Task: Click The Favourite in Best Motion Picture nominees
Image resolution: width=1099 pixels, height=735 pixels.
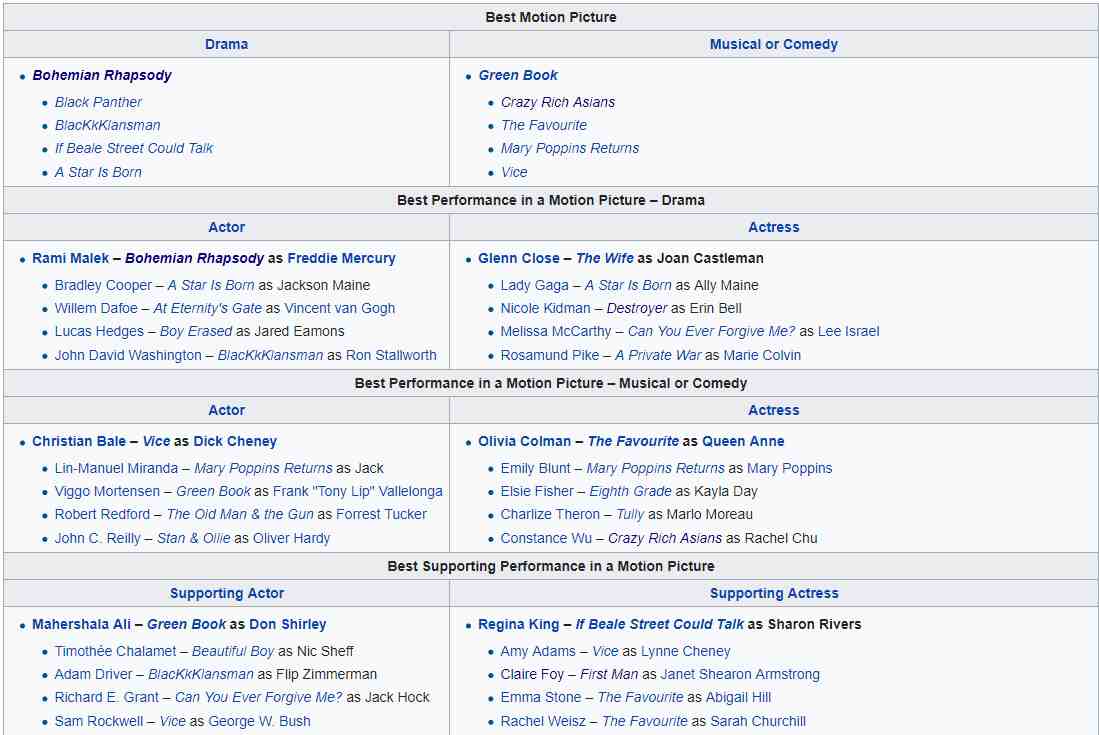Action: (544, 125)
